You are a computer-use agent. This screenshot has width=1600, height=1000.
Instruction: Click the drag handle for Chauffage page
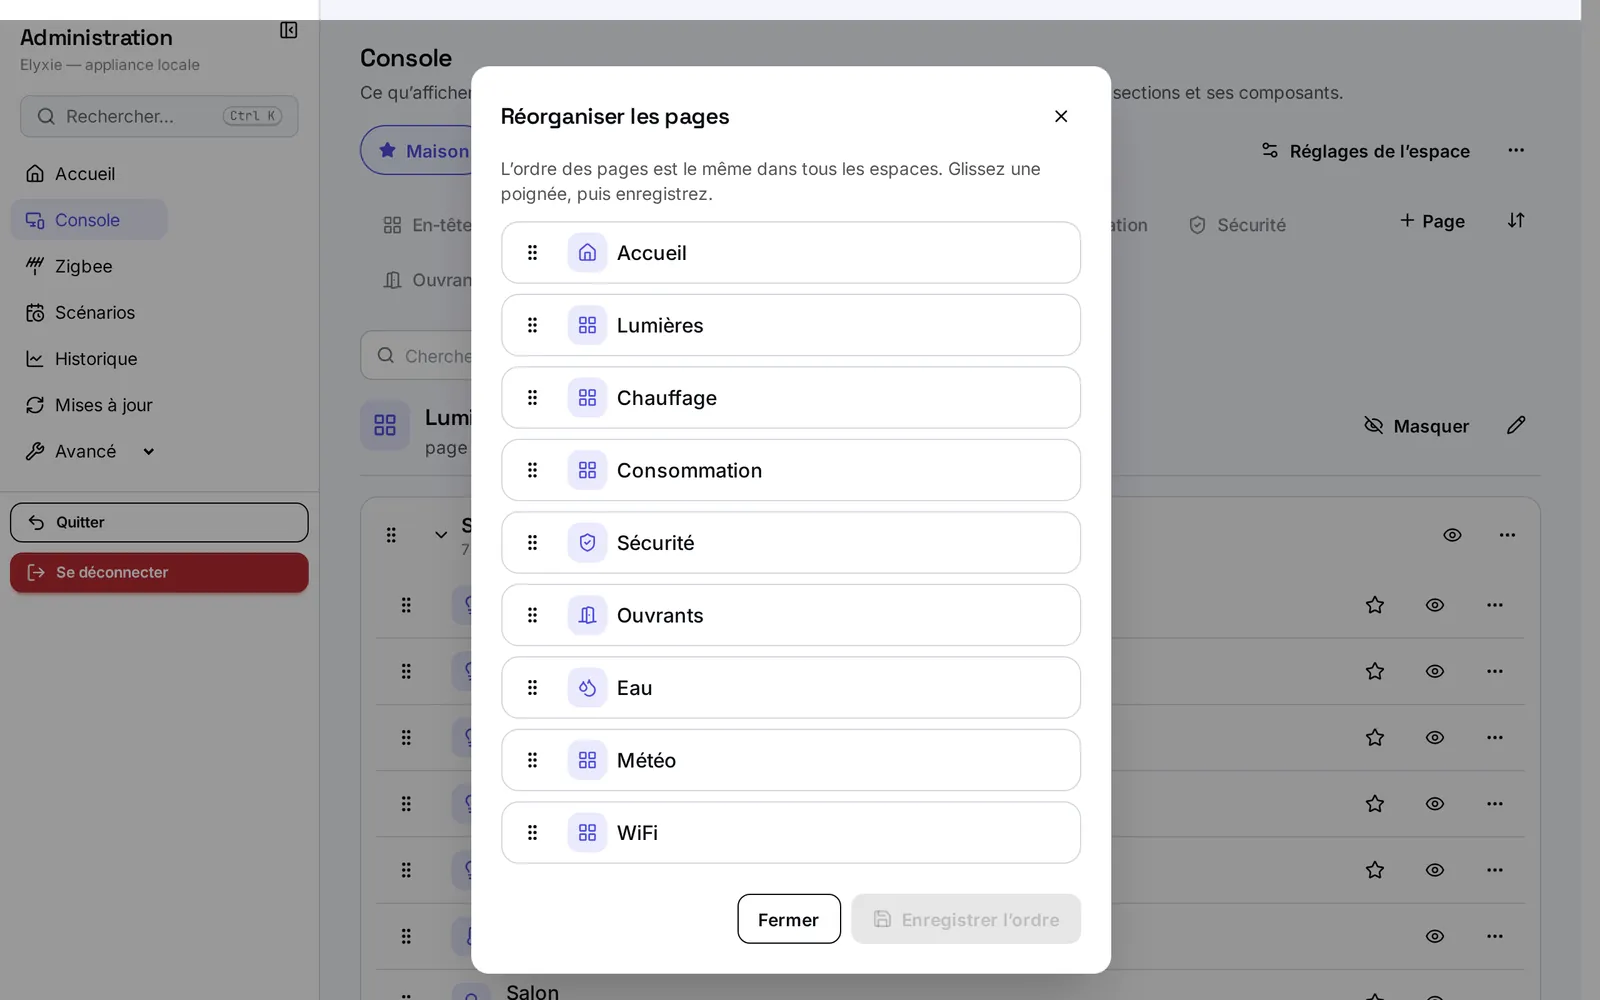click(x=532, y=398)
